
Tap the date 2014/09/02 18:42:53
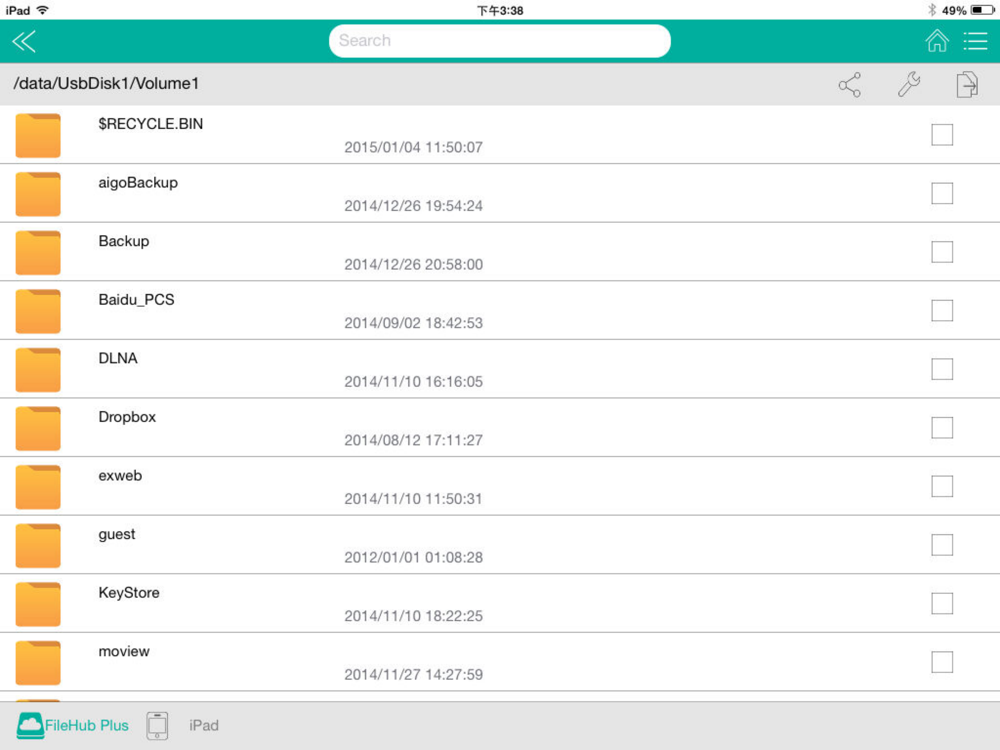pyautogui.click(x=413, y=323)
